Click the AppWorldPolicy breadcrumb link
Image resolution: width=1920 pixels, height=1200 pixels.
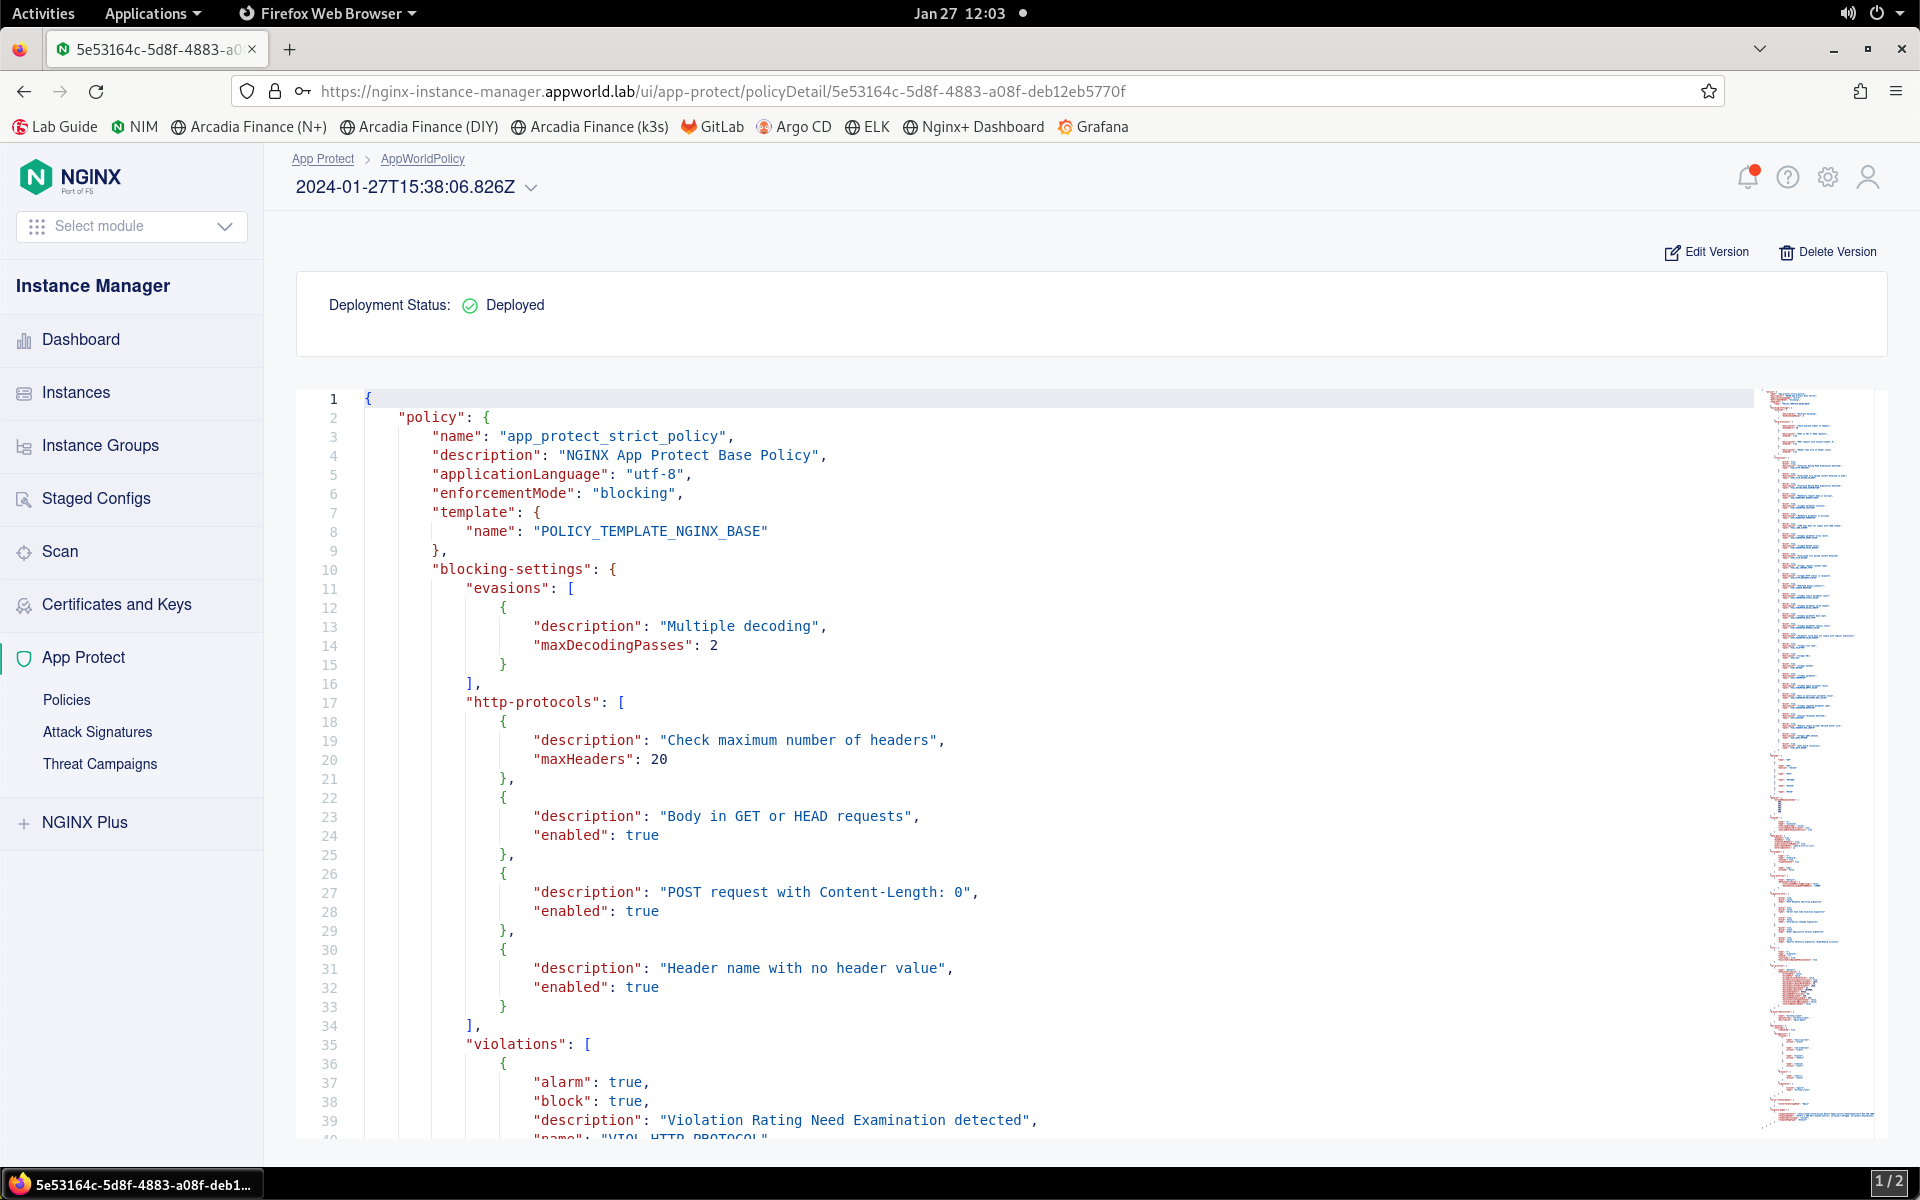[423, 159]
